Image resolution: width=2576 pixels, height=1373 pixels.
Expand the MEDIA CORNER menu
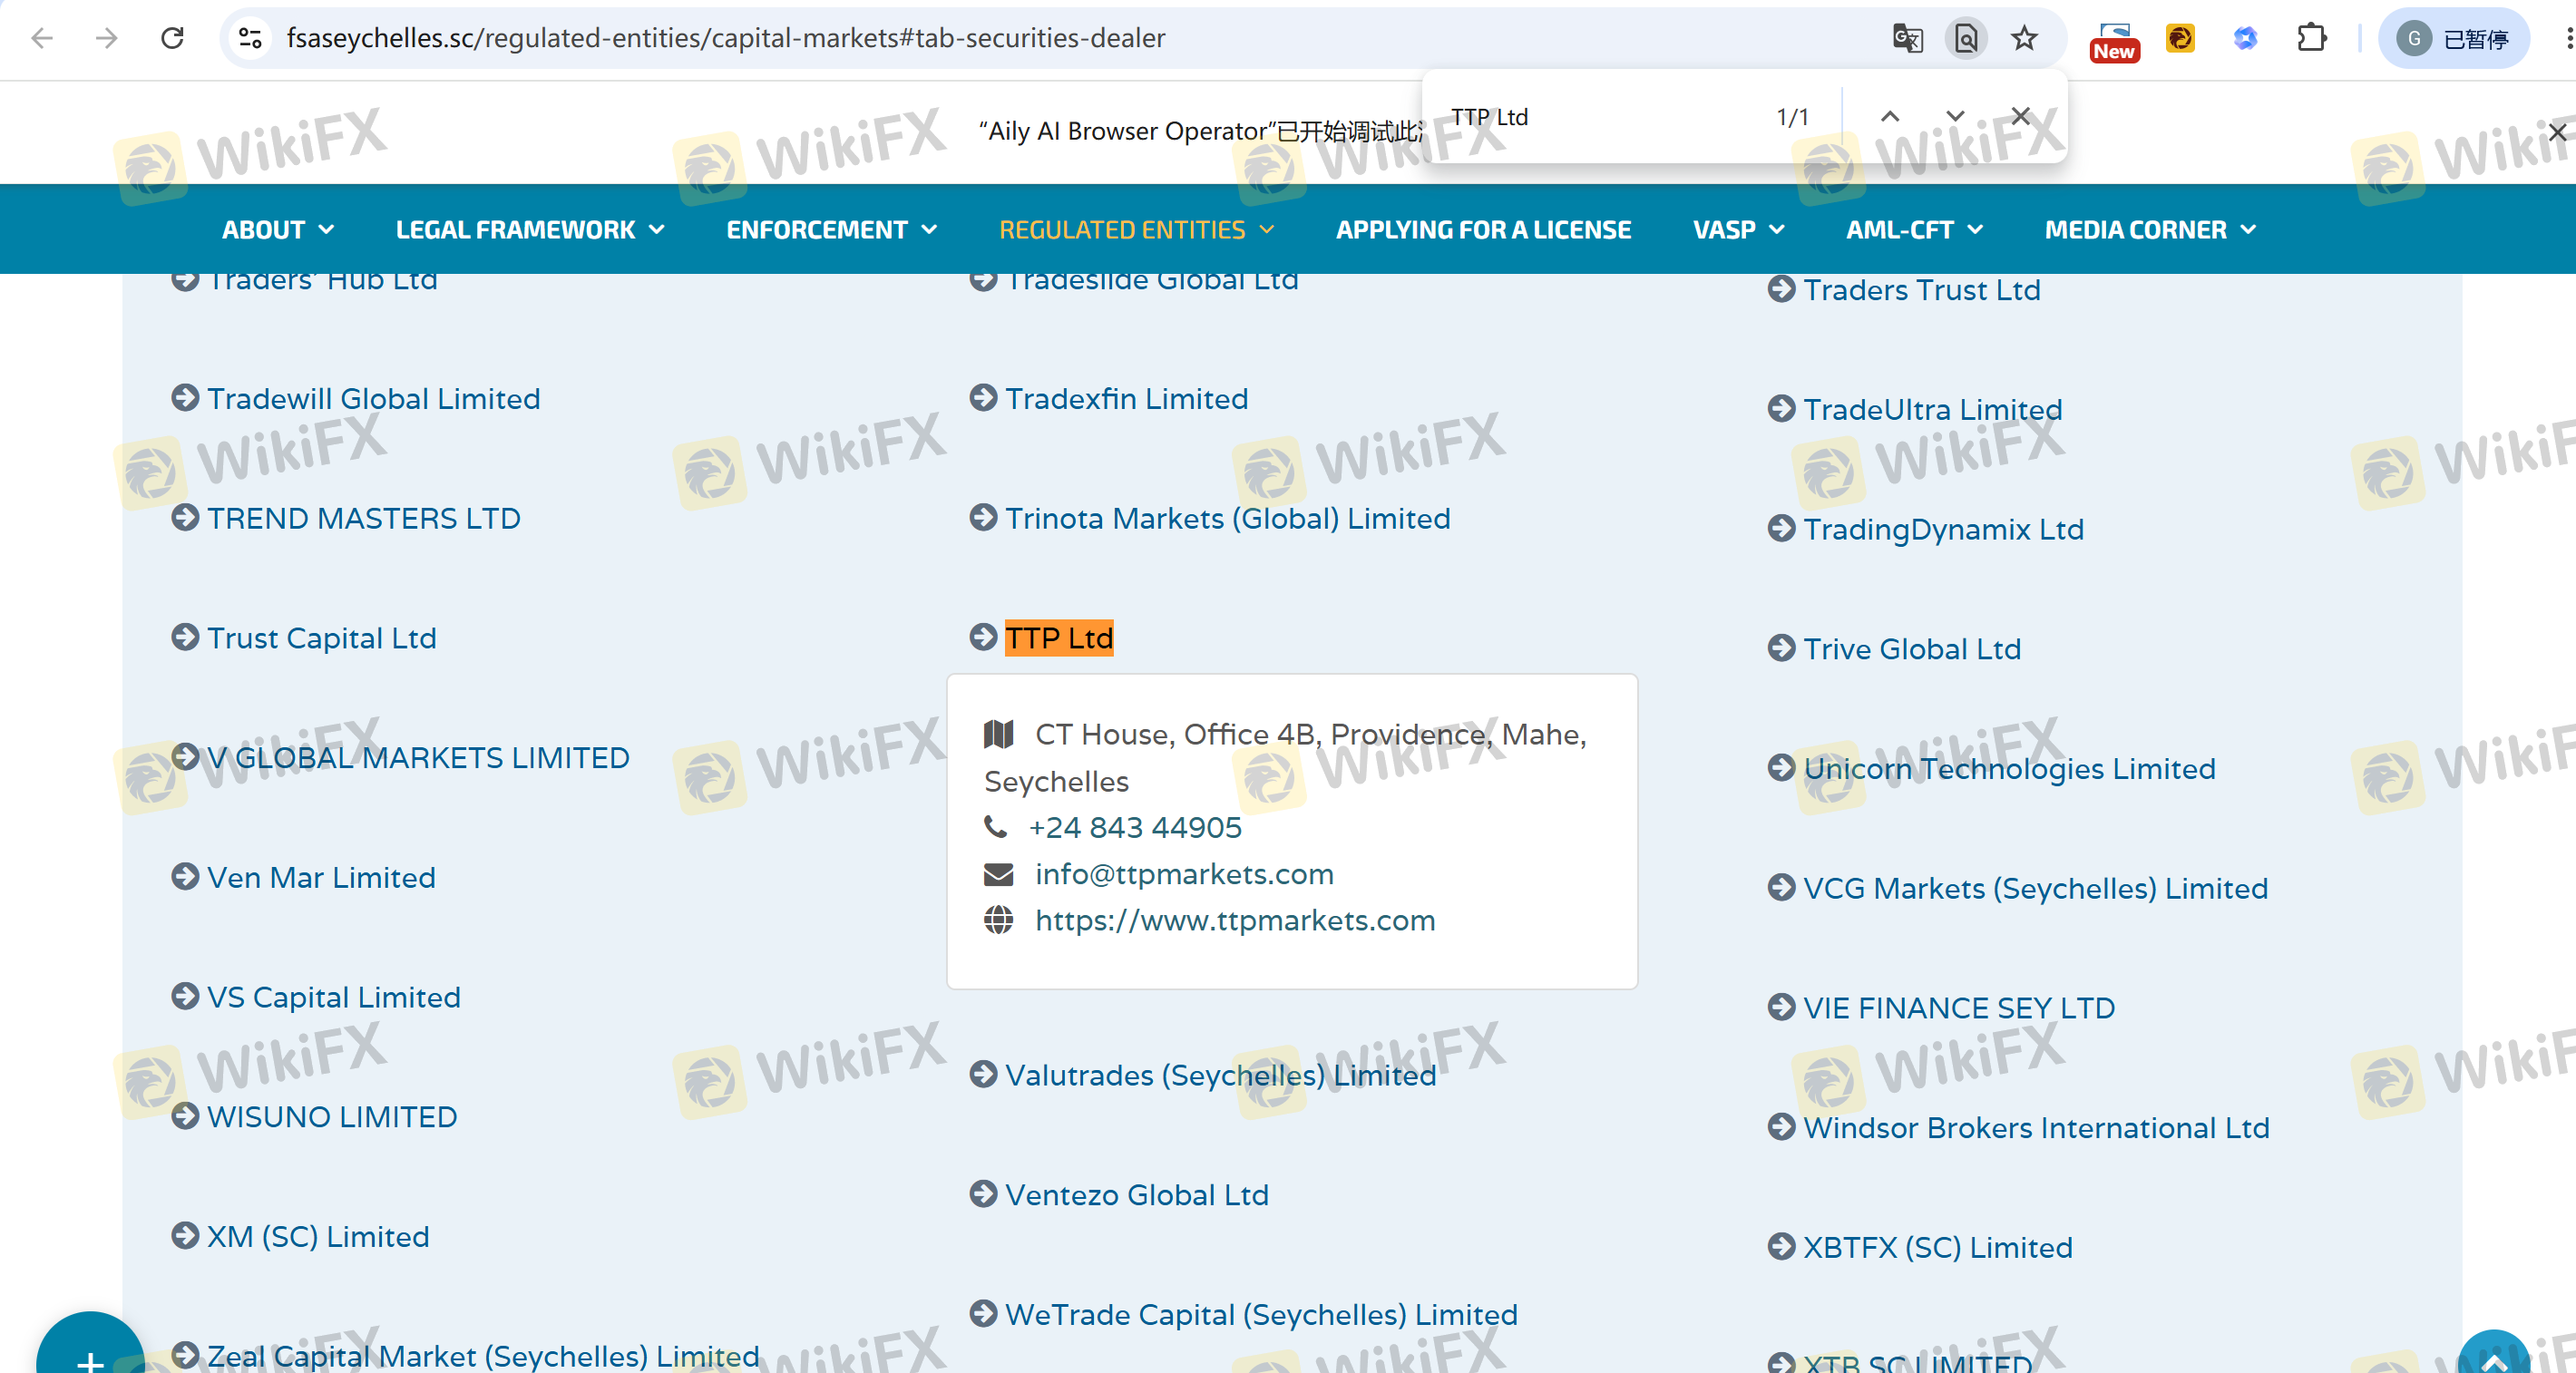pos(2150,229)
